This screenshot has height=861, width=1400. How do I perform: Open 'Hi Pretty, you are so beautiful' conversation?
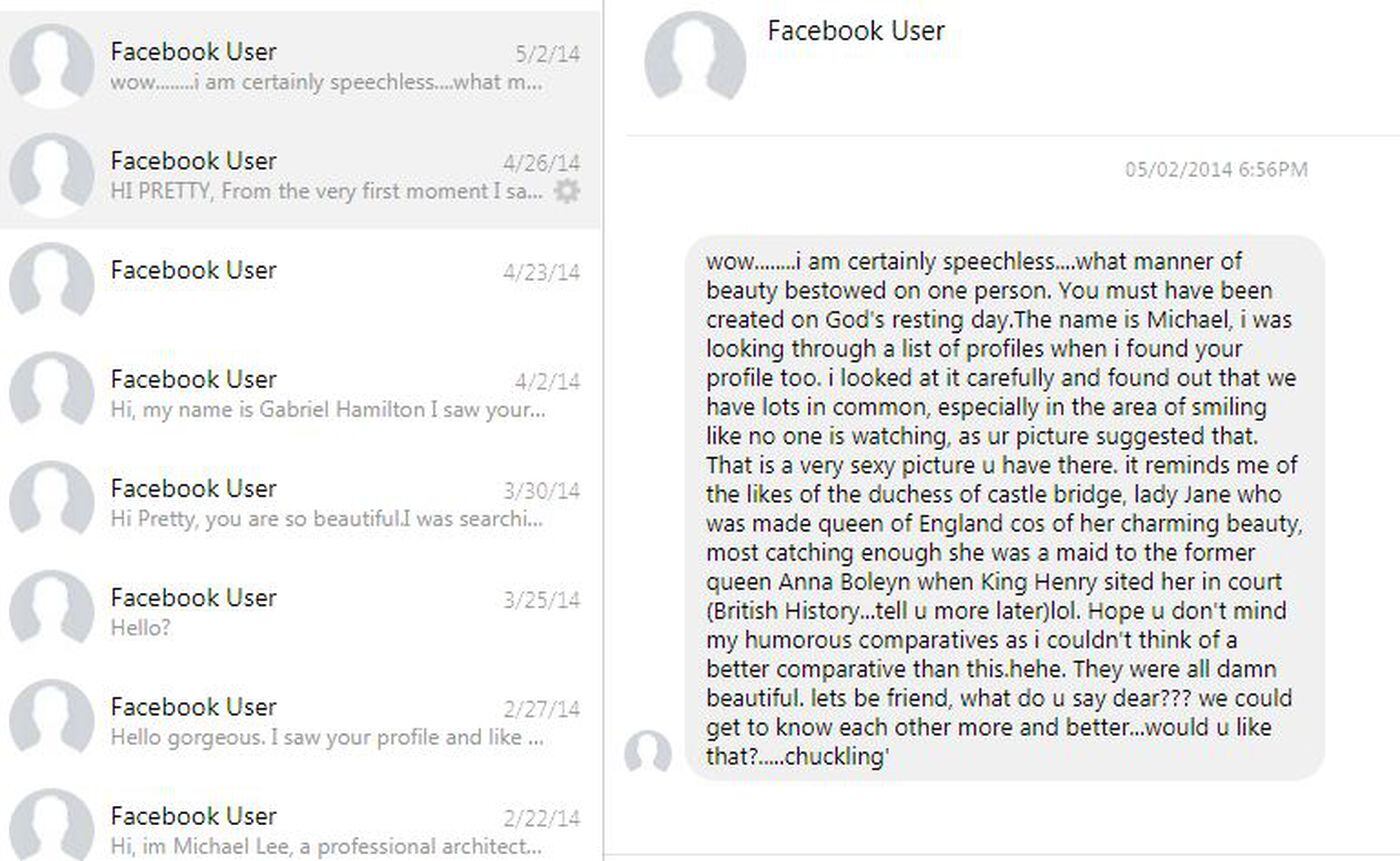click(326, 519)
